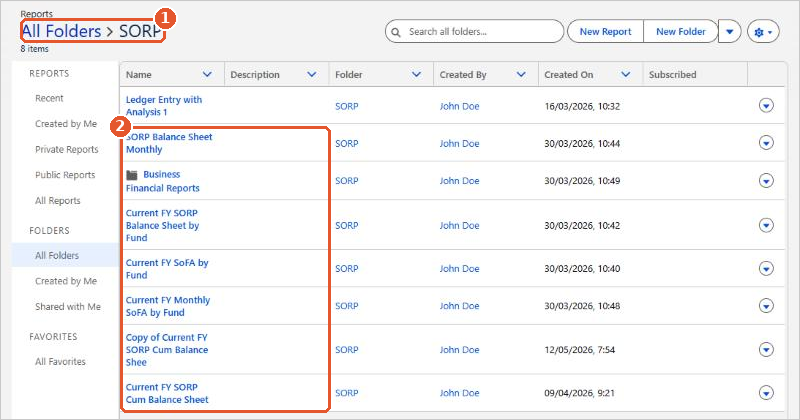
Task: Open Current FY SORP Balance Sheet by Fund
Action: pos(162,225)
